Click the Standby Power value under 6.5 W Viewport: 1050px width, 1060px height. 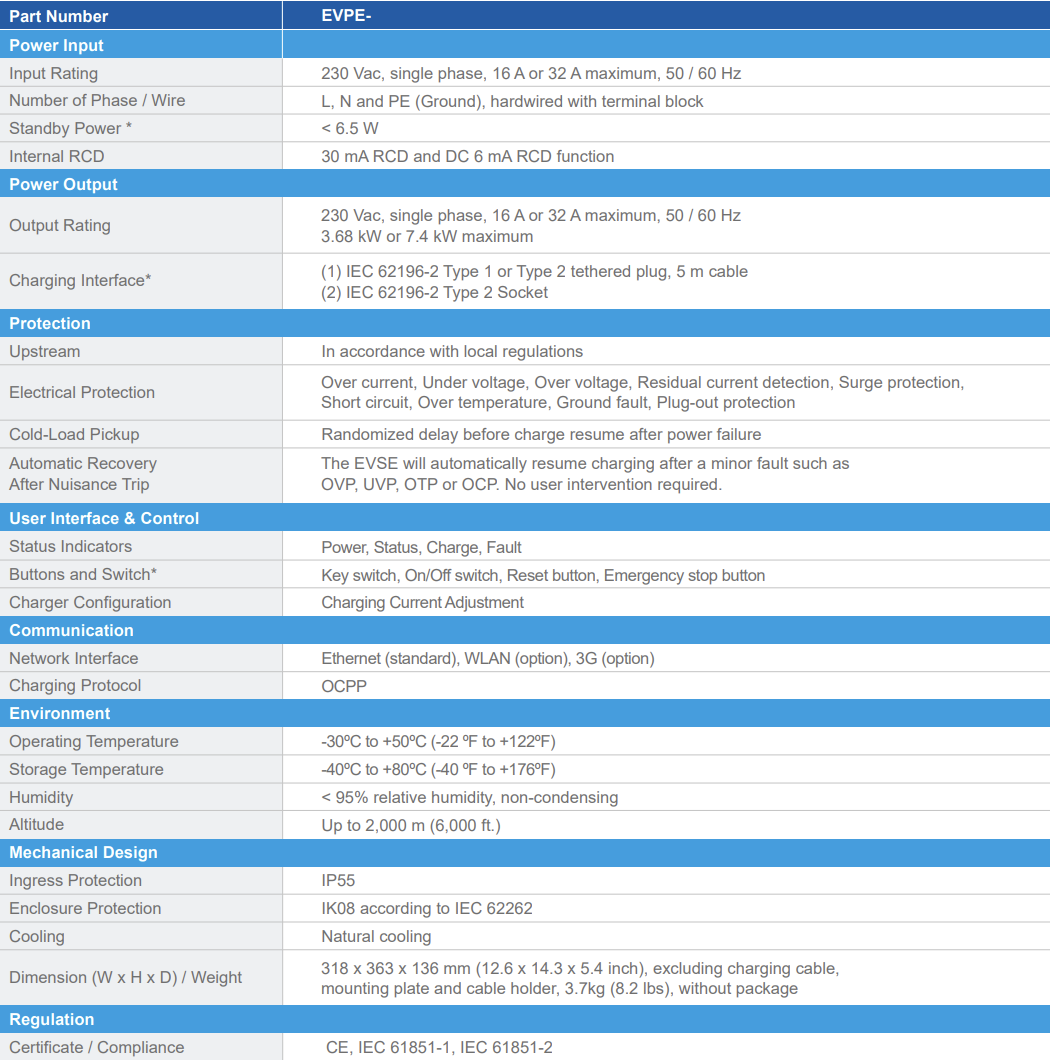click(x=350, y=128)
